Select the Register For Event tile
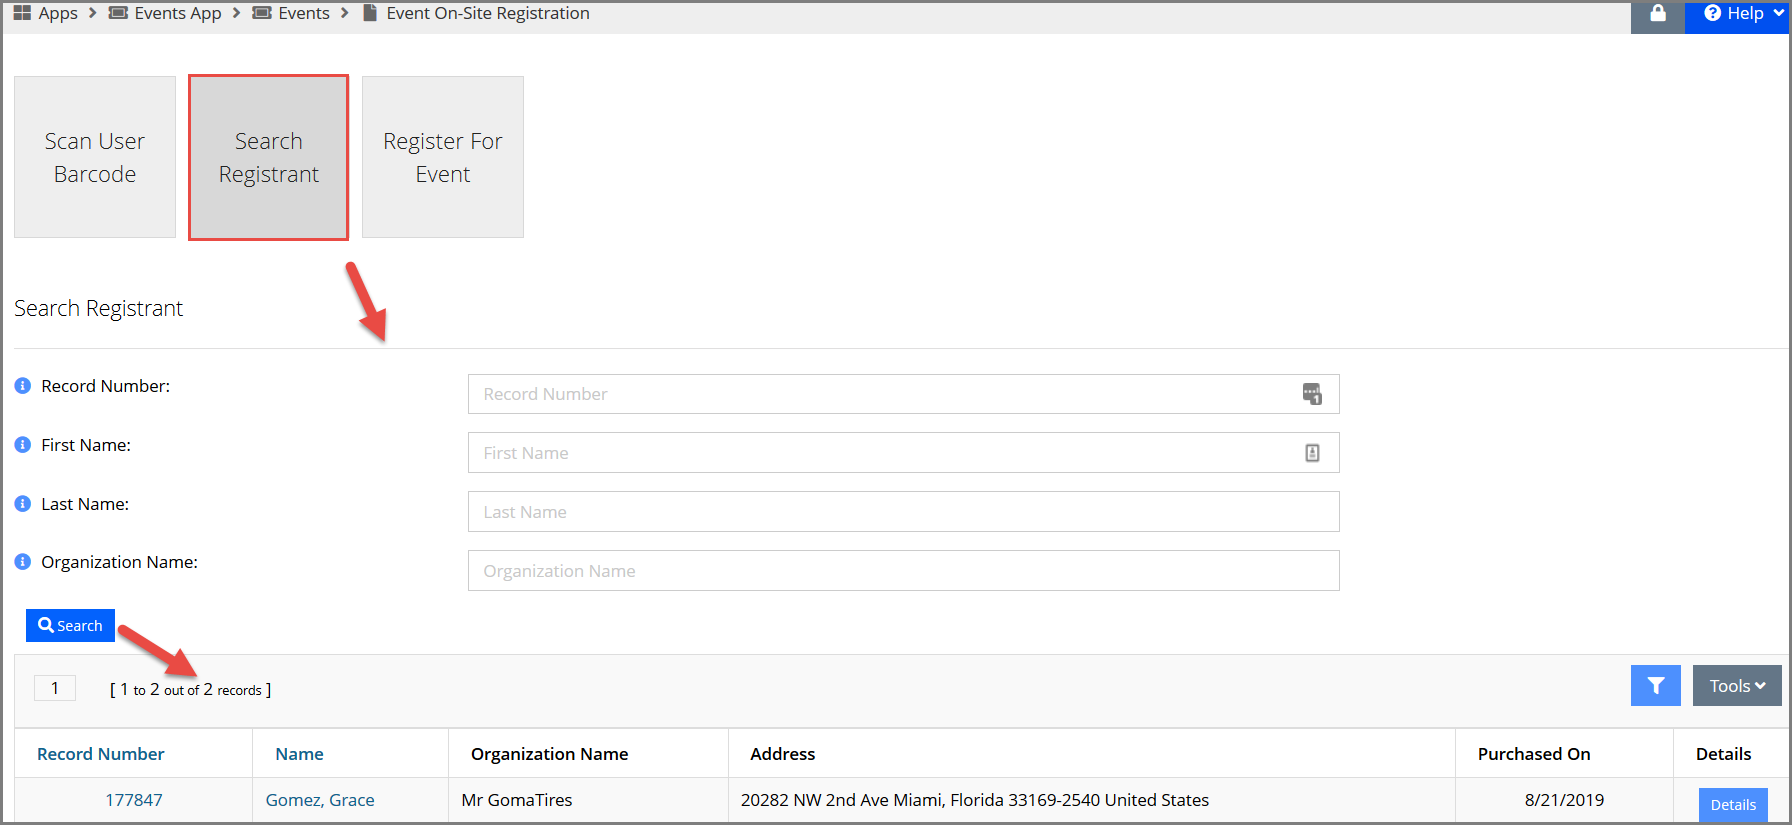This screenshot has height=825, width=1792. (443, 157)
